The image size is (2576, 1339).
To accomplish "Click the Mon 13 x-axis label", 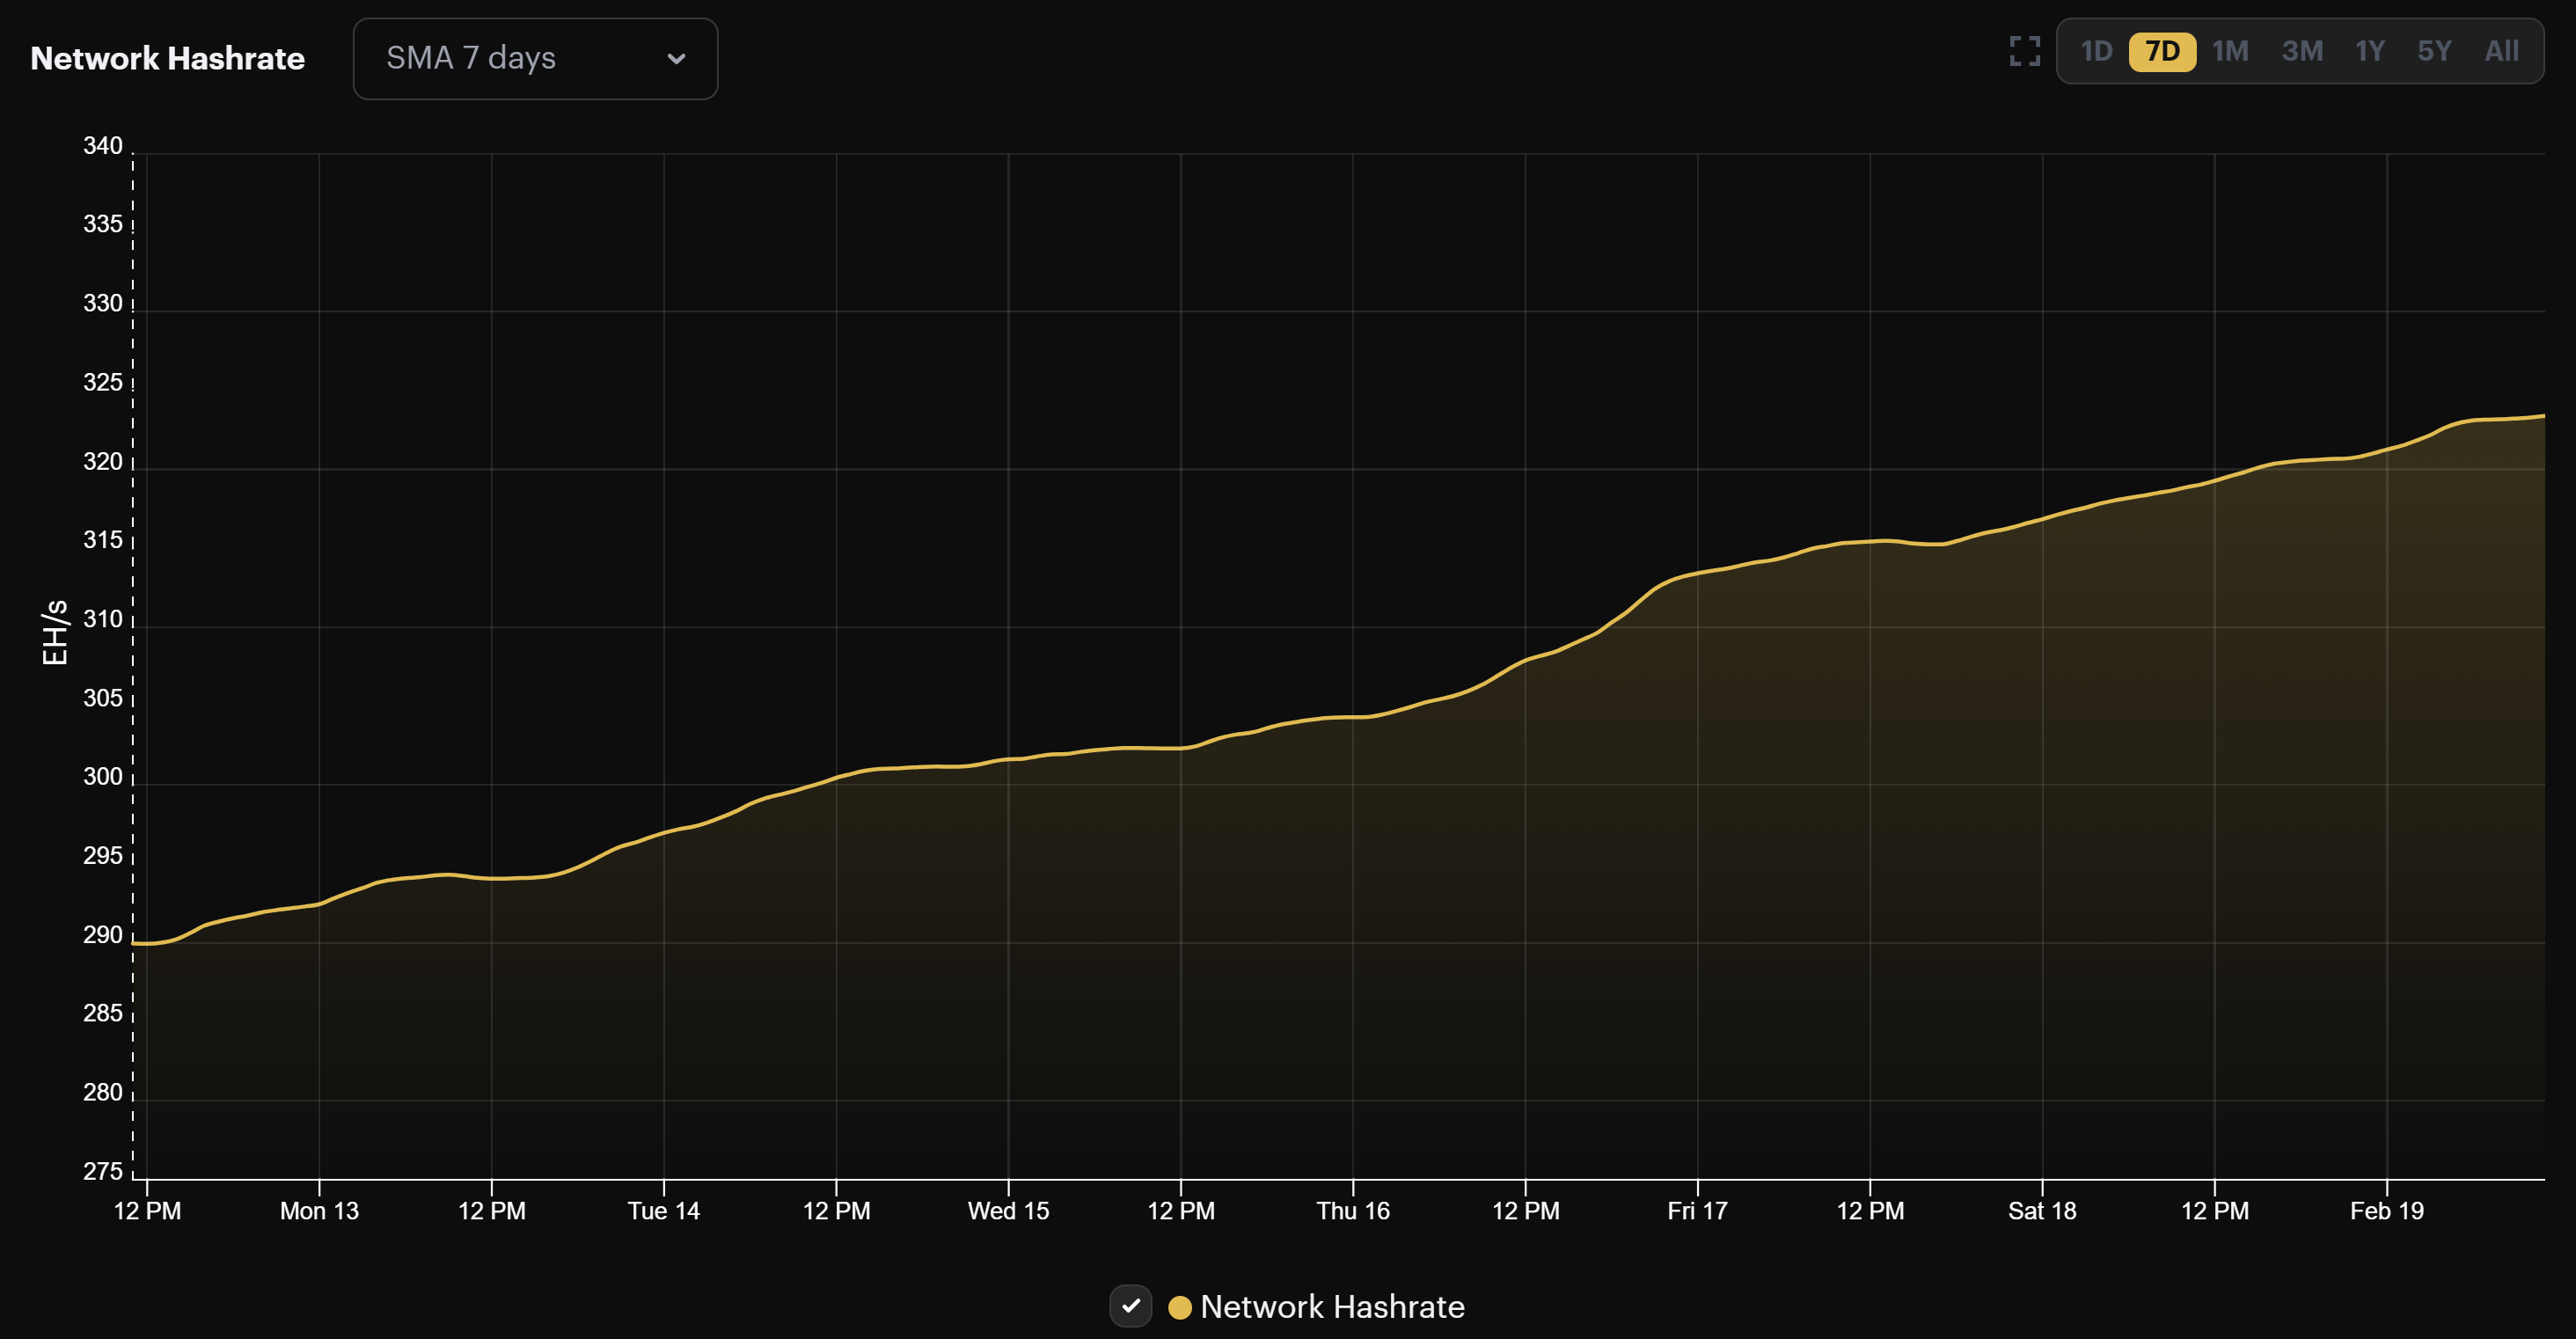I will [x=319, y=1211].
